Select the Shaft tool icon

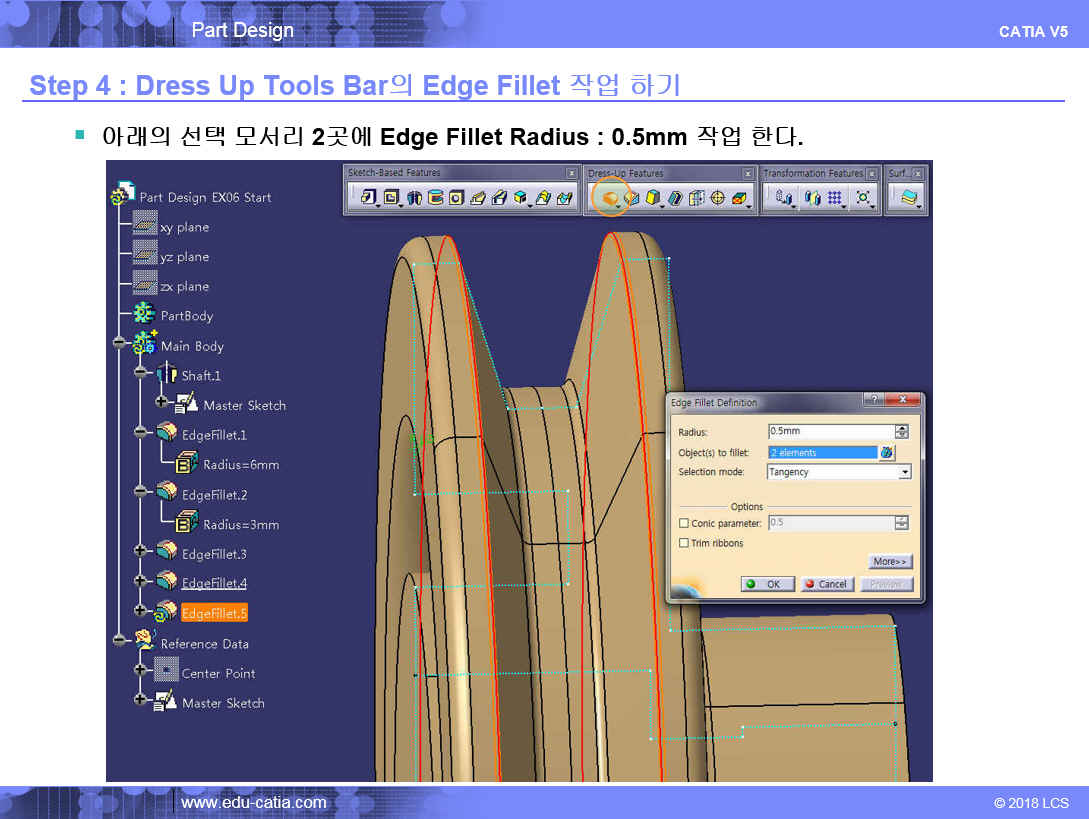pyautogui.click(x=414, y=198)
